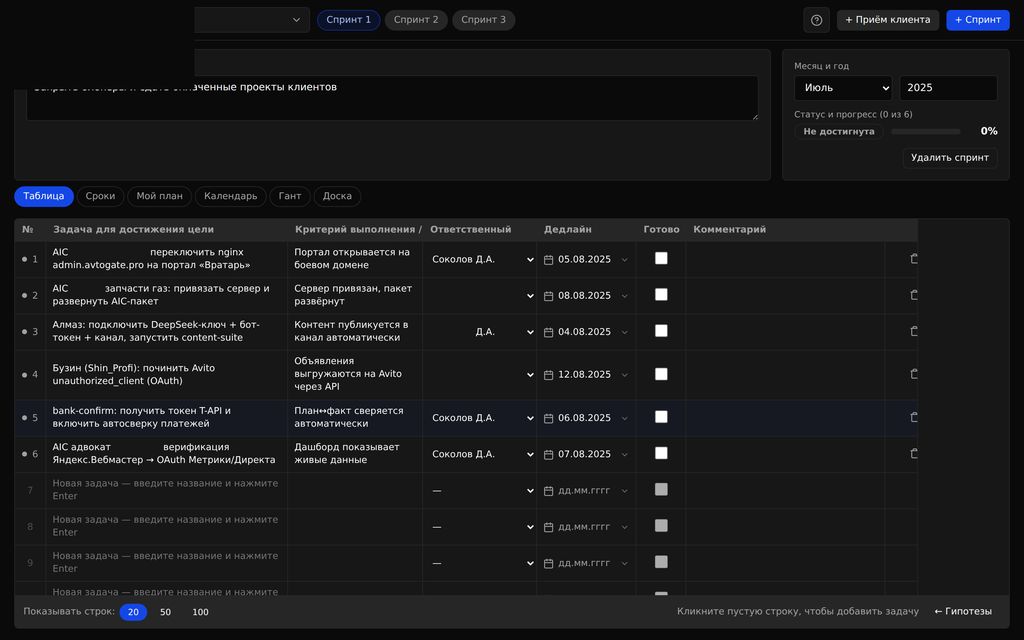Open responsible dropdown for task 3

click(481, 332)
